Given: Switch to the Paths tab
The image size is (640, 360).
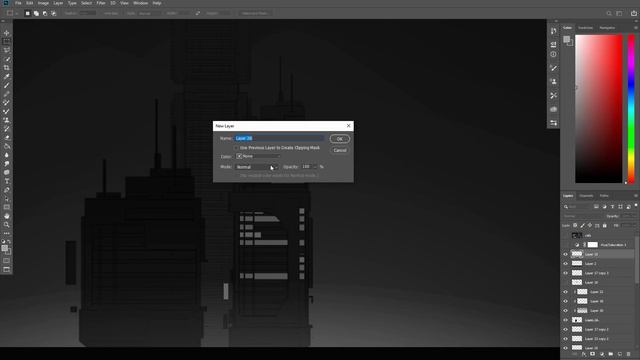Looking at the screenshot, I should point(604,196).
